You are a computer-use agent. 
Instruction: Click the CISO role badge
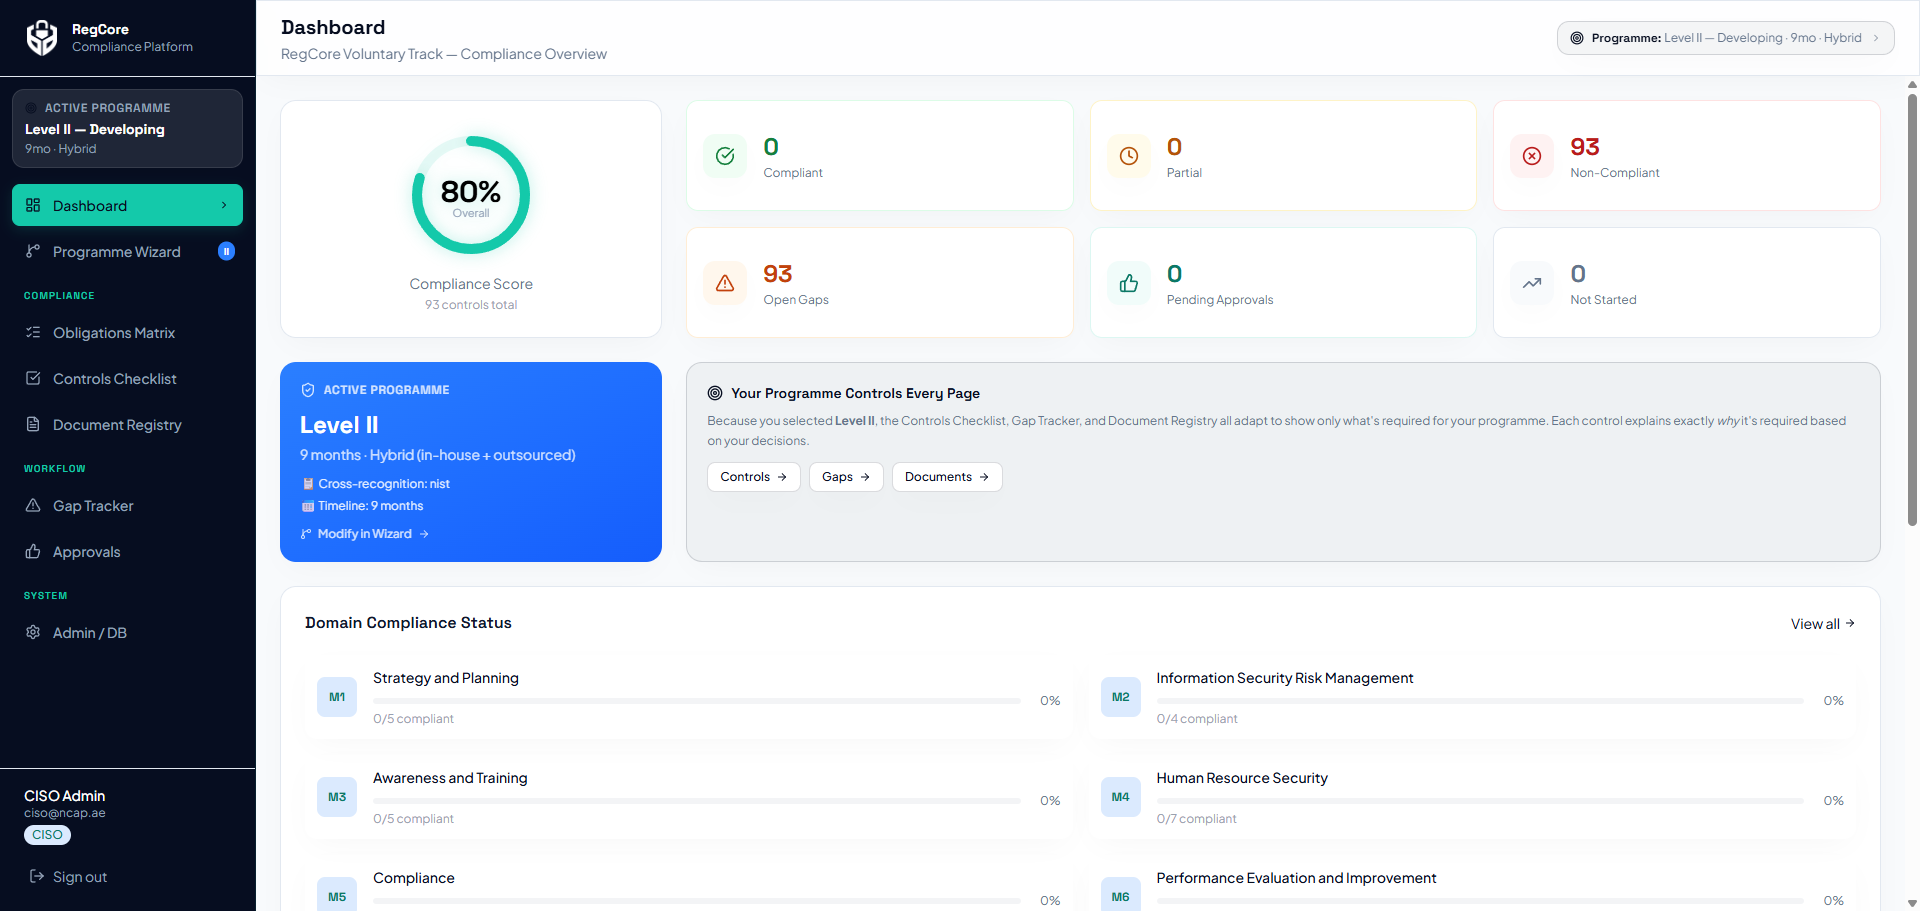click(x=47, y=835)
